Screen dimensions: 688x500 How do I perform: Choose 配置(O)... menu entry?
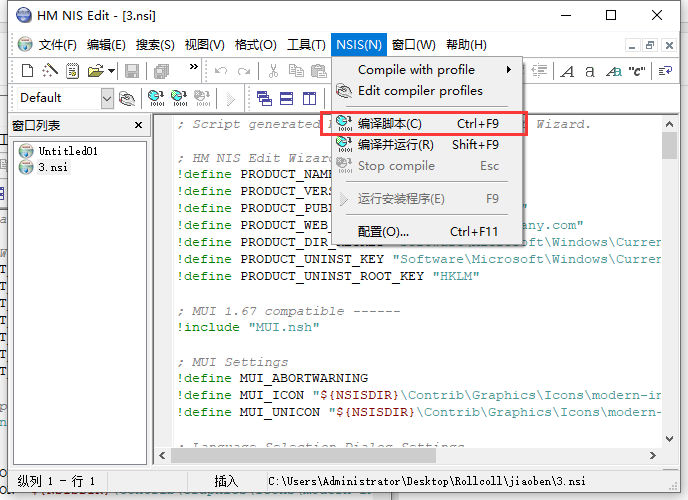[427, 232]
